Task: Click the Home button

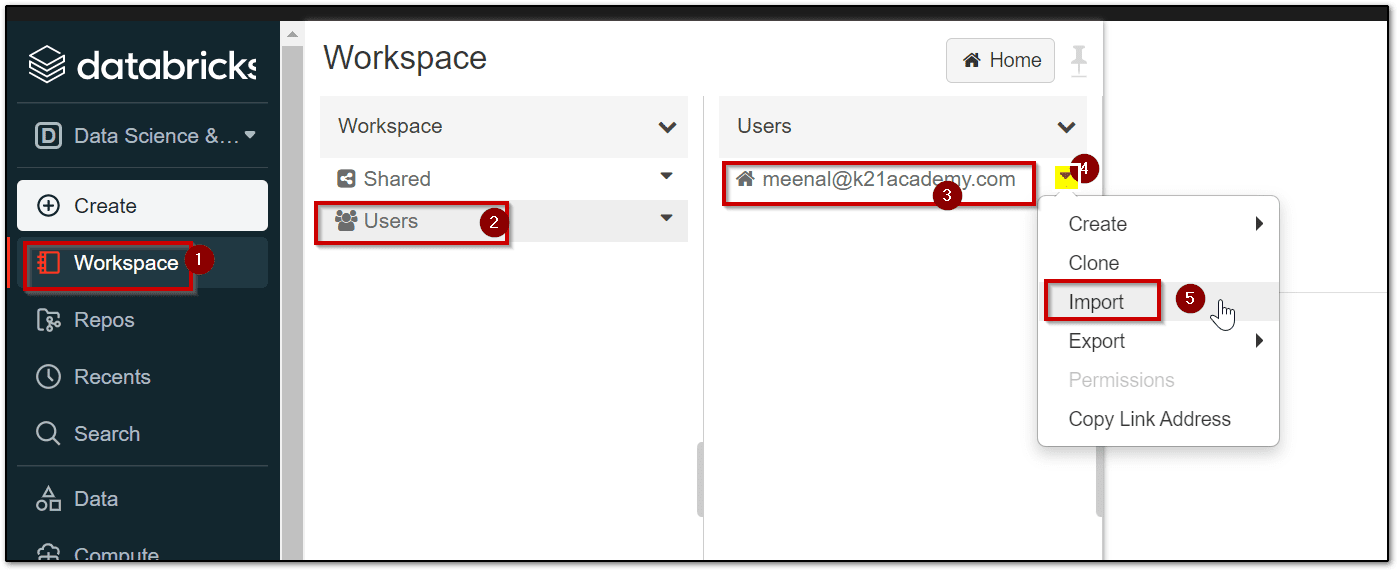Action: [1000, 61]
